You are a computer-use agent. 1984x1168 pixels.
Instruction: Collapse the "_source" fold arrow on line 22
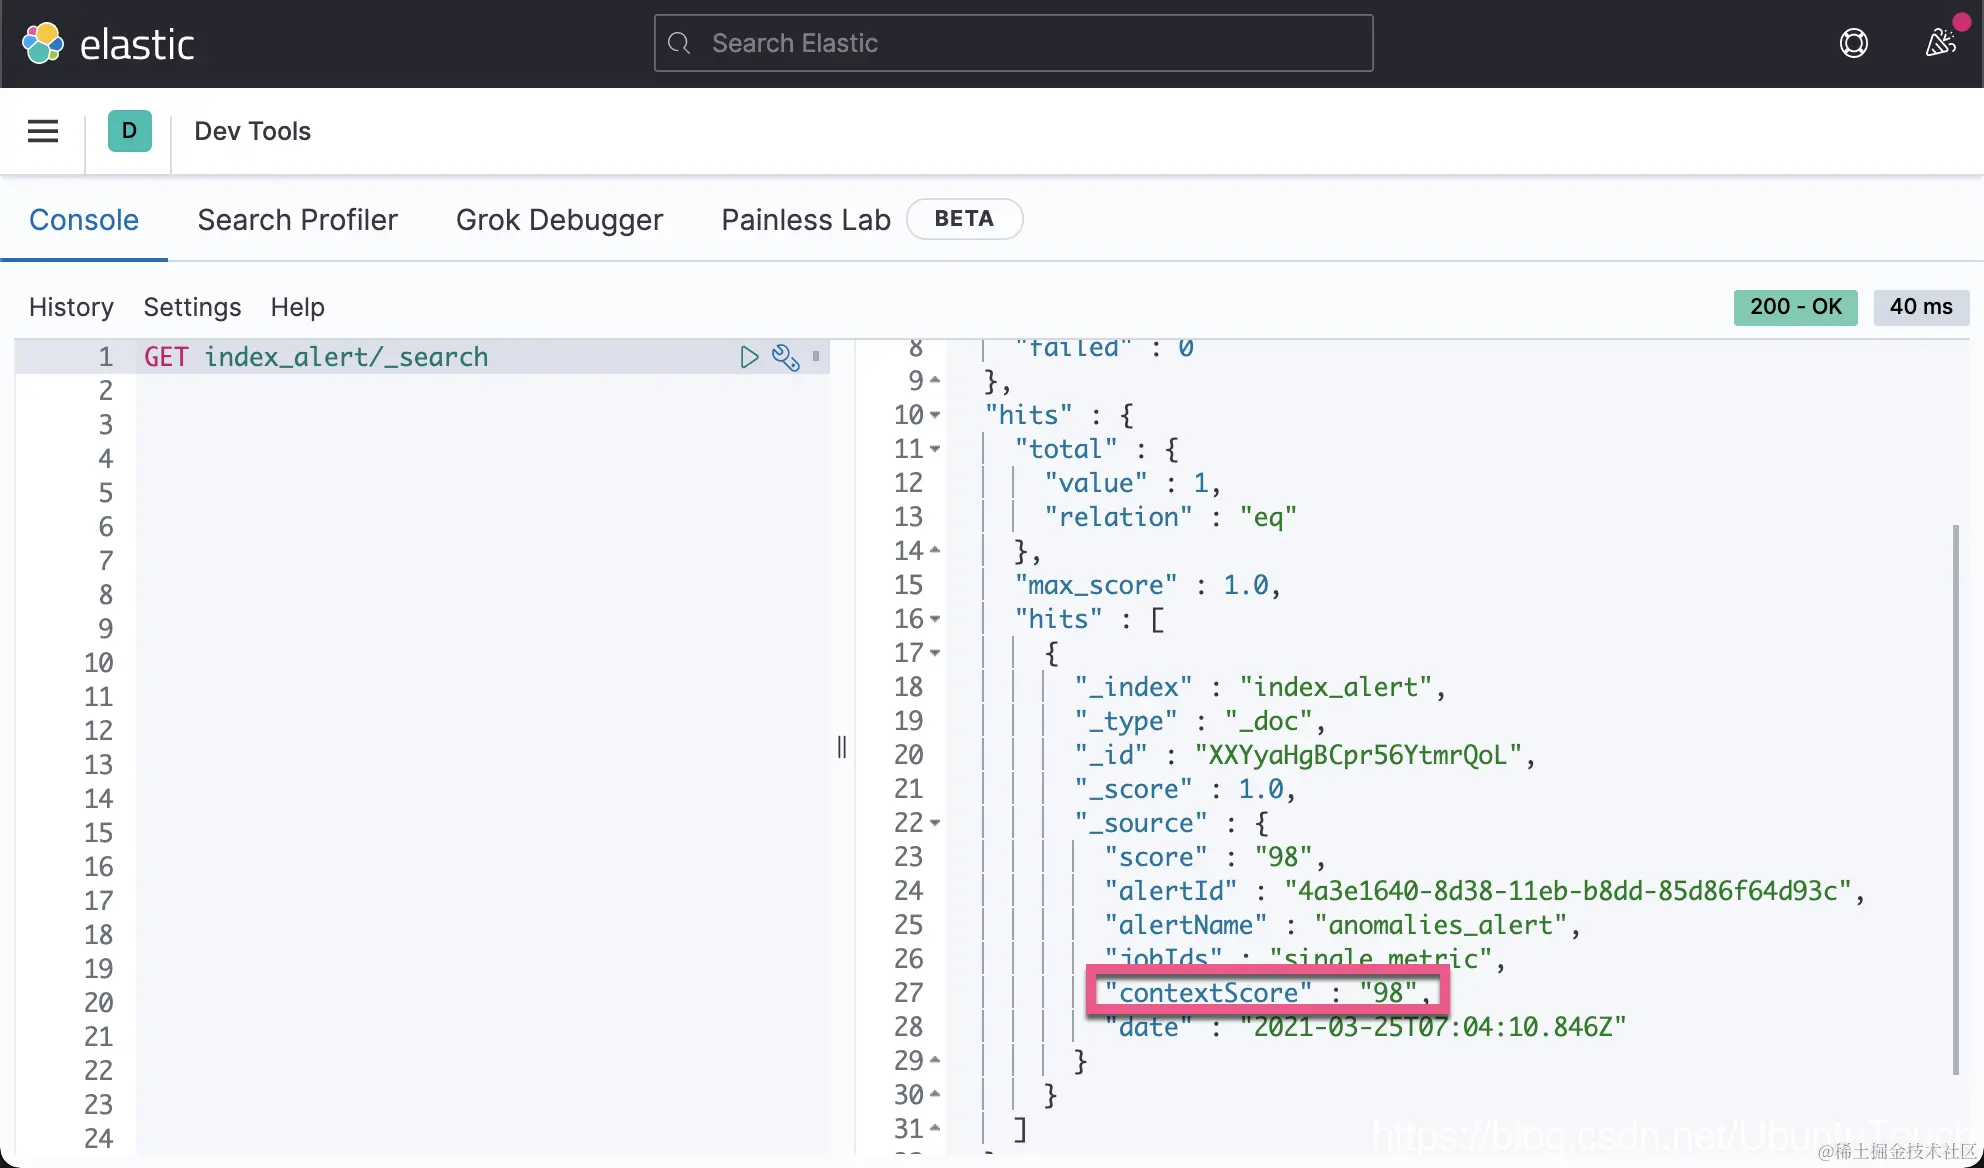[x=935, y=823]
